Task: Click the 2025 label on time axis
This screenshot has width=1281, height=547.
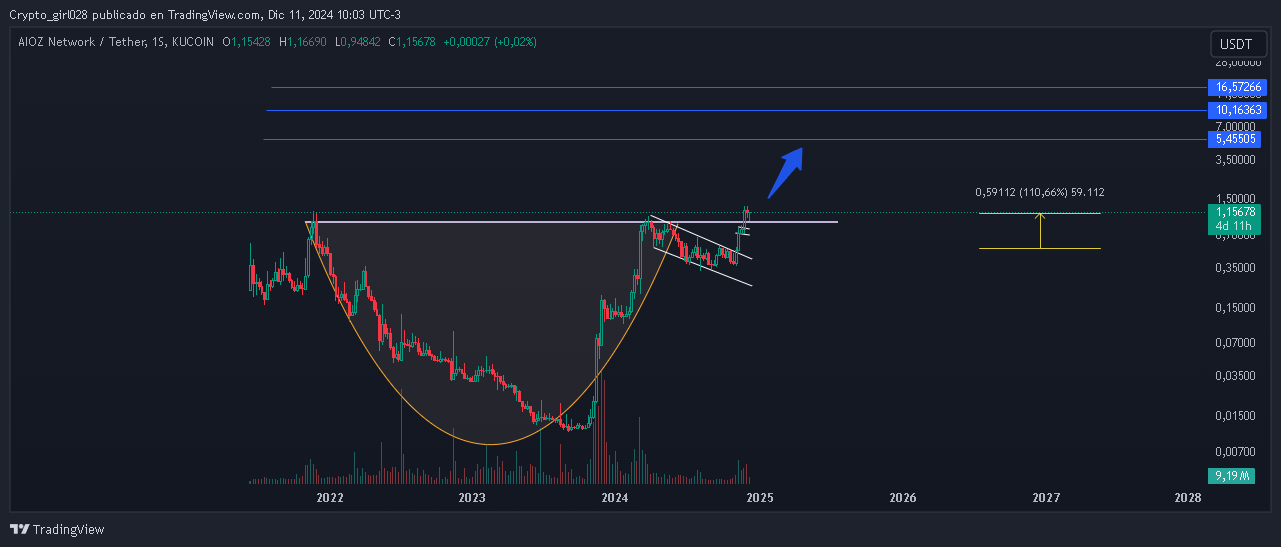Action: pos(759,497)
